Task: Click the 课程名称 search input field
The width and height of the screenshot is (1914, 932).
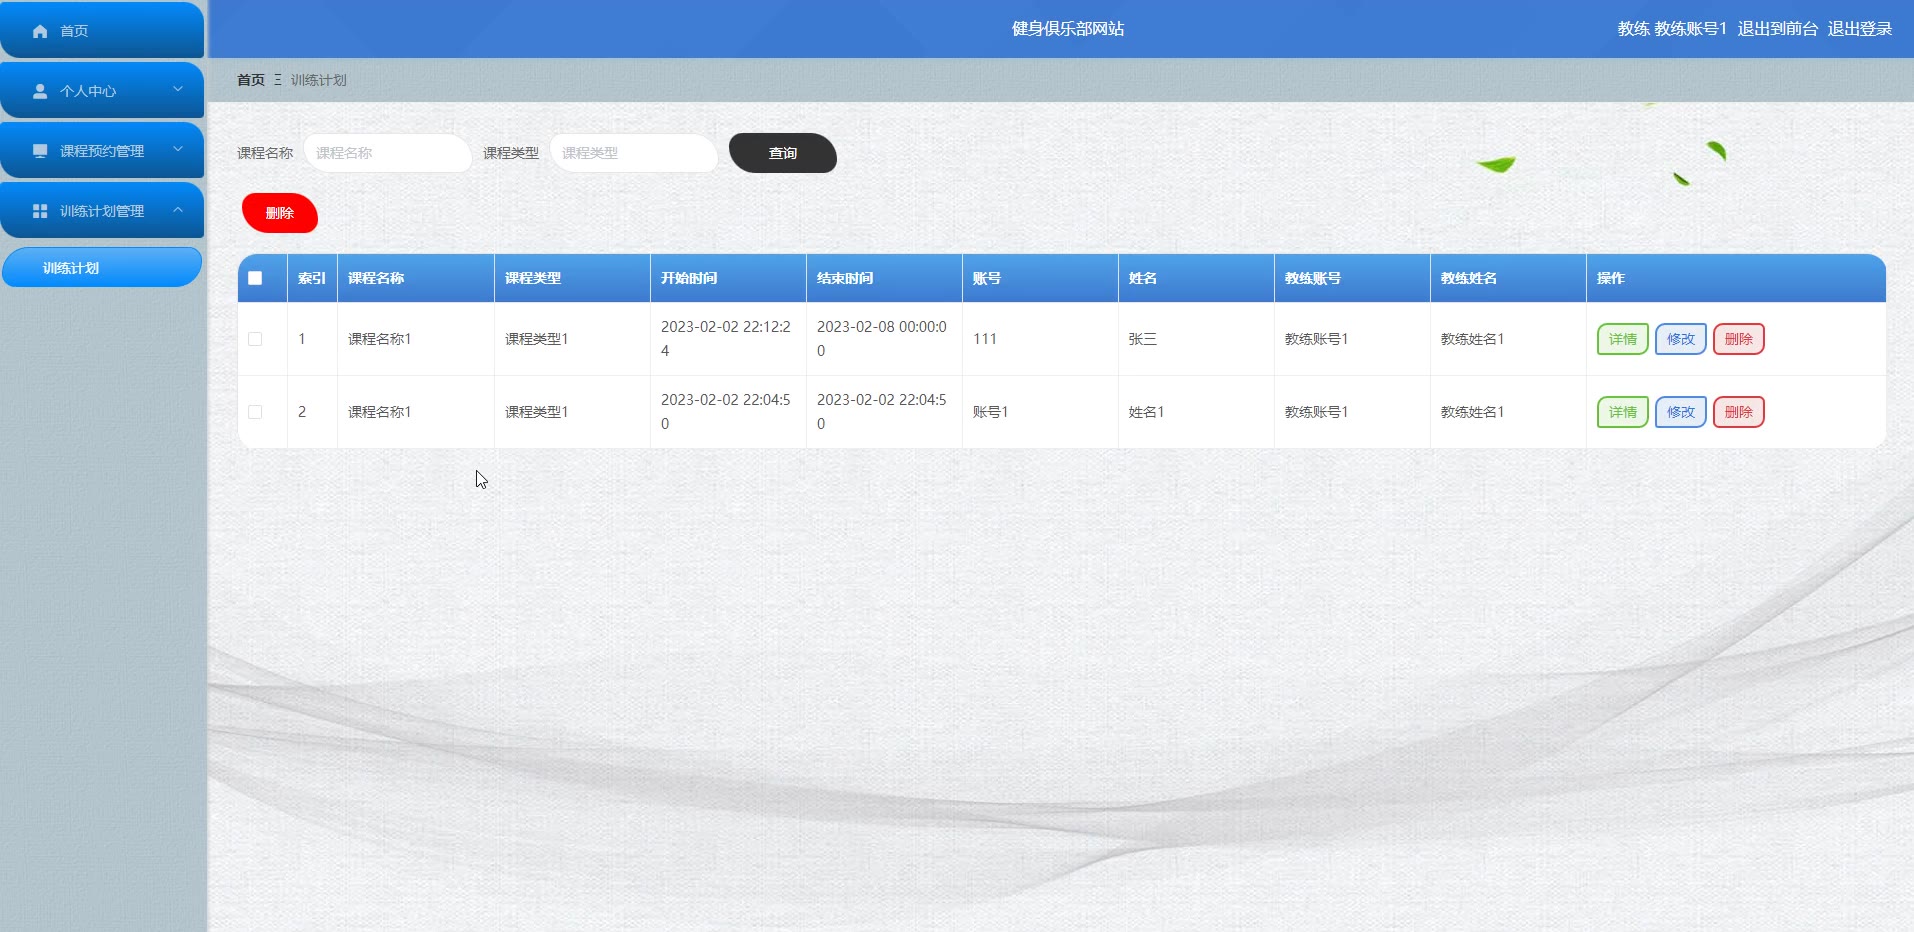Action: coord(387,153)
